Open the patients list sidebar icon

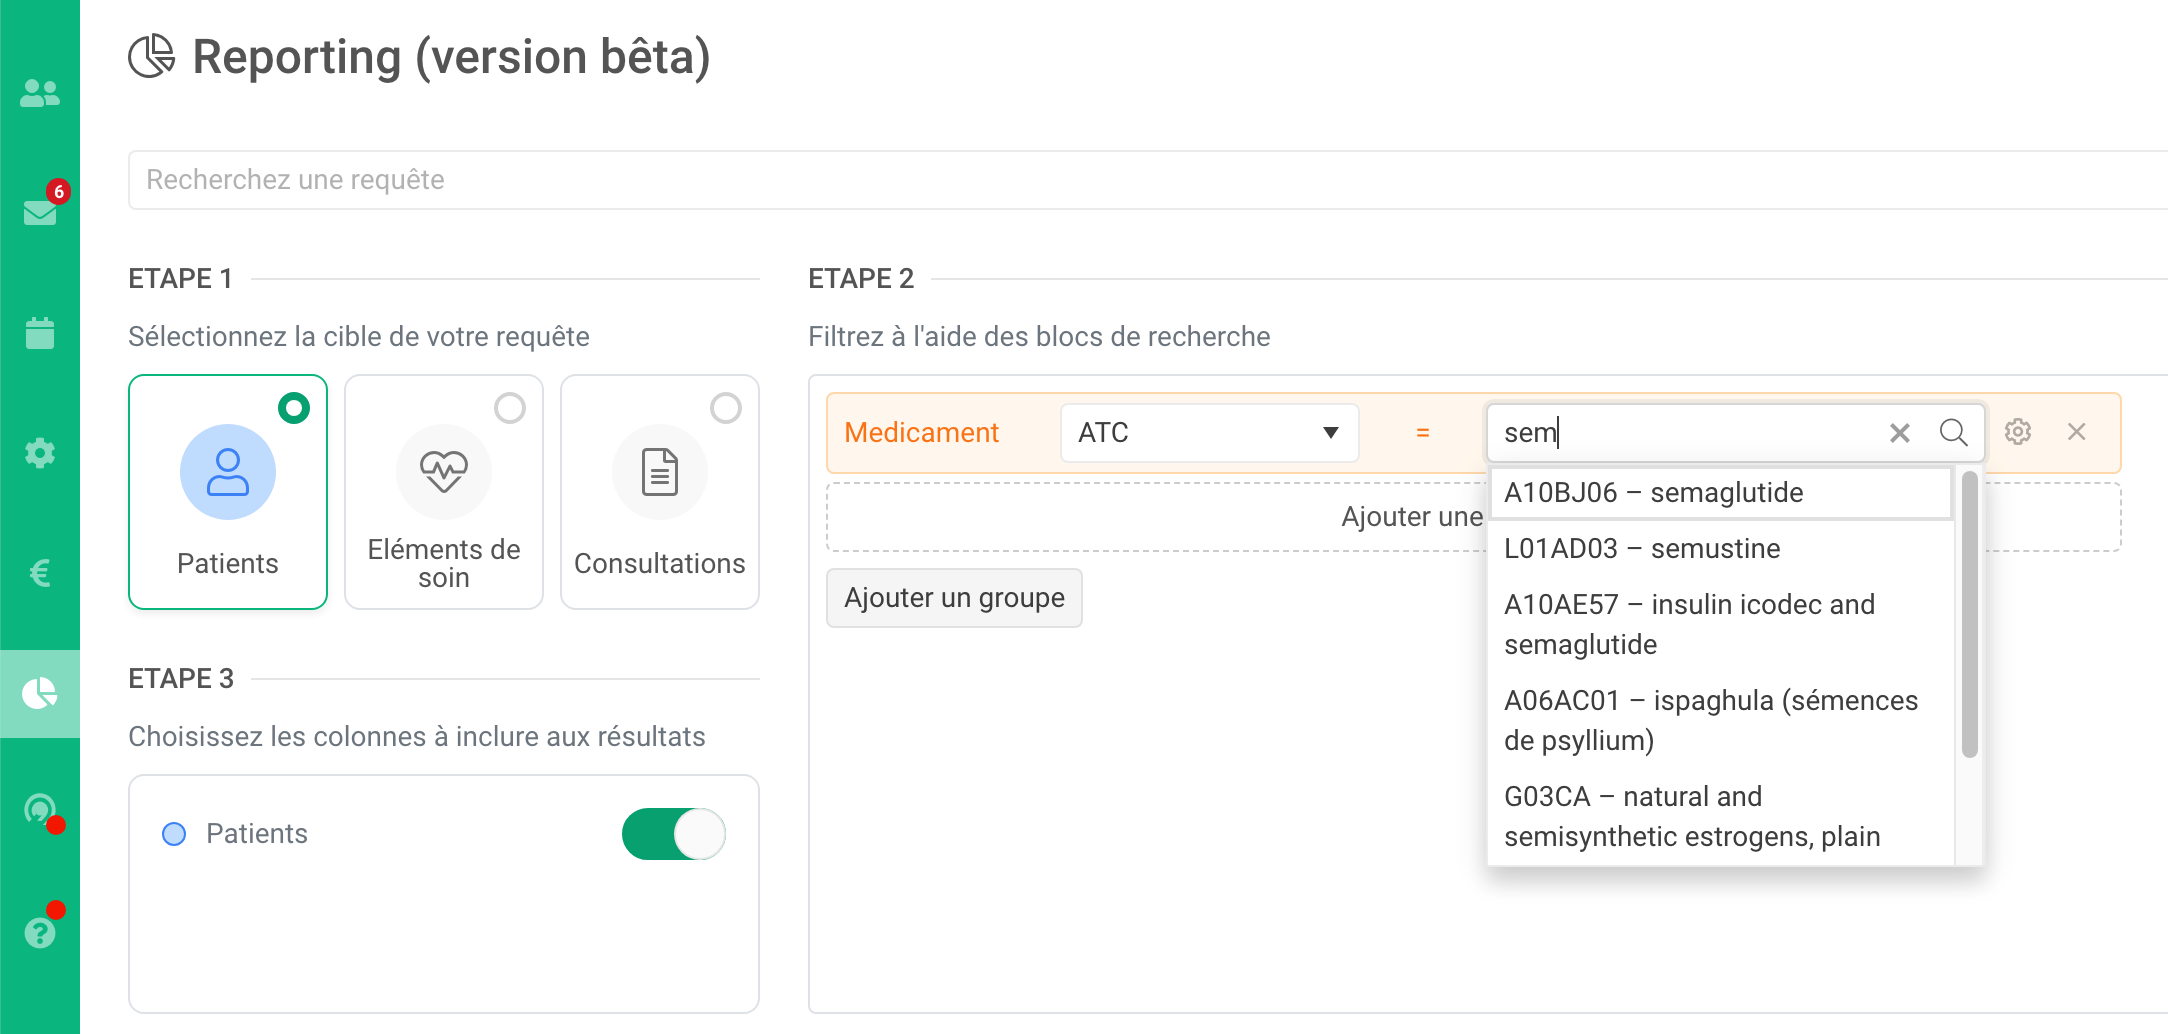40,93
